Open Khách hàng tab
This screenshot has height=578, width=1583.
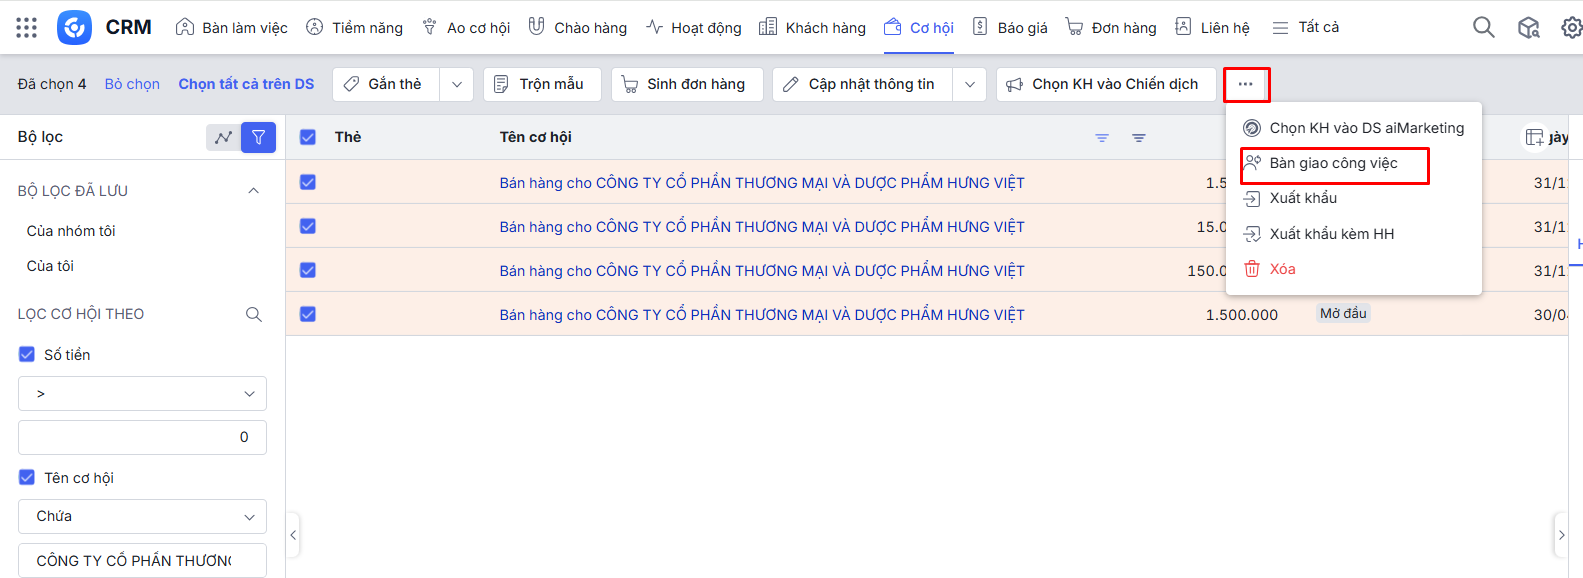[x=812, y=28]
